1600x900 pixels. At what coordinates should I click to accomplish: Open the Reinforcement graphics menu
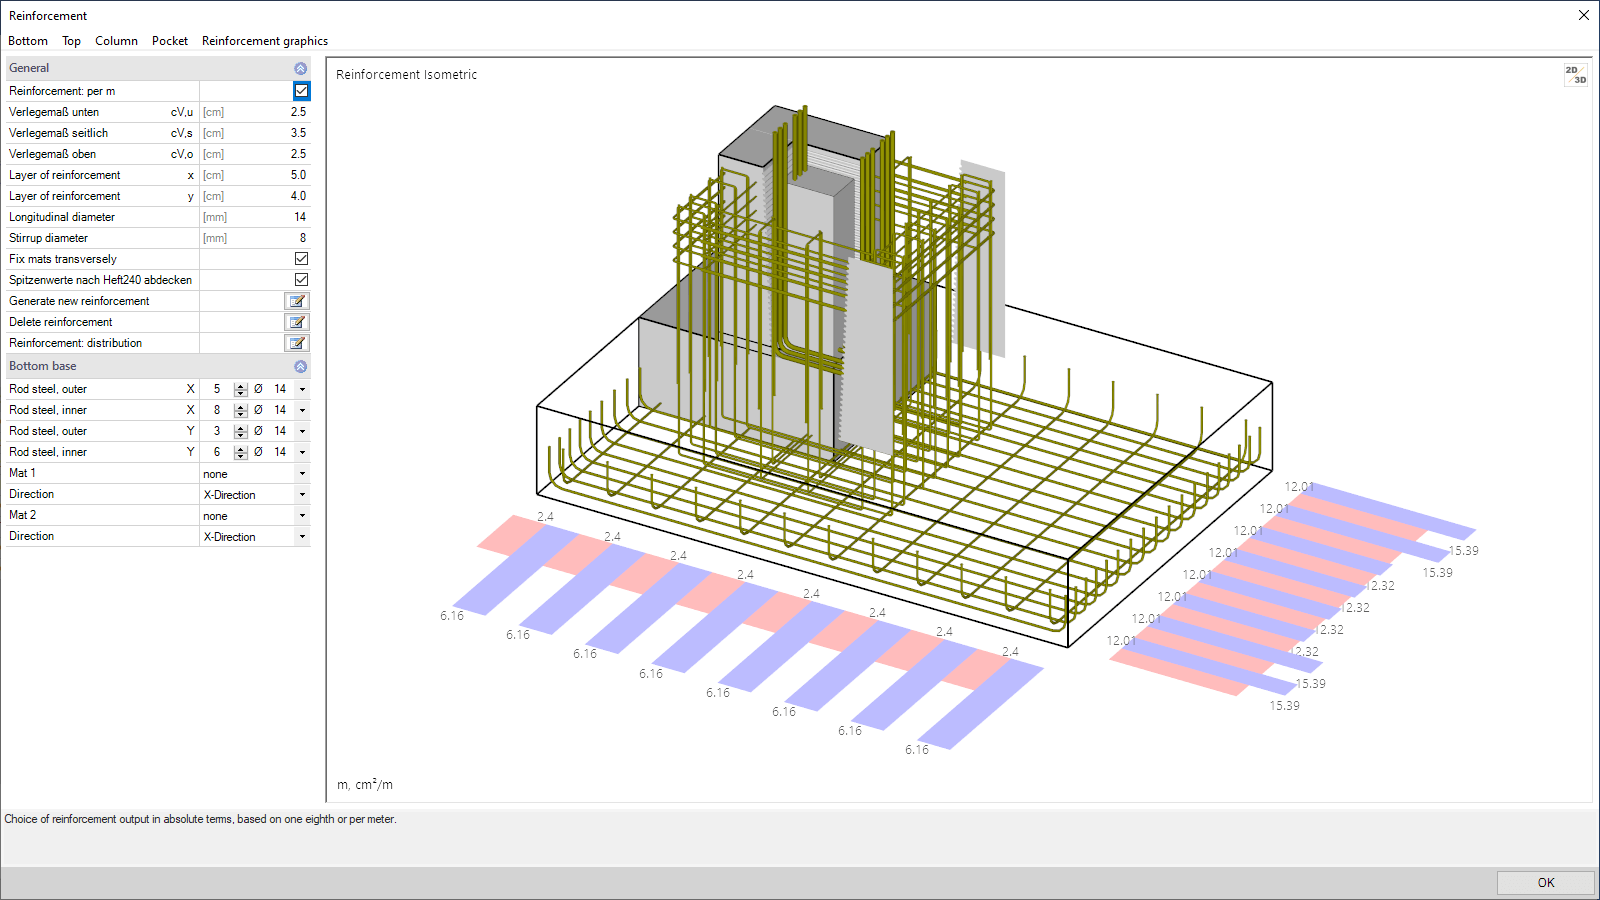point(265,41)
